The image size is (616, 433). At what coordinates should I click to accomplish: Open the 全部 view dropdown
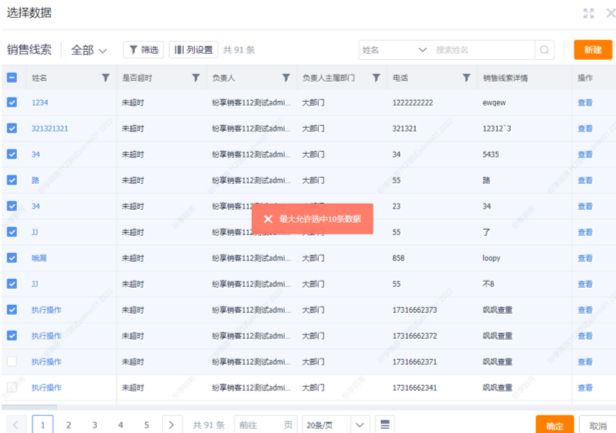point(89,50)
